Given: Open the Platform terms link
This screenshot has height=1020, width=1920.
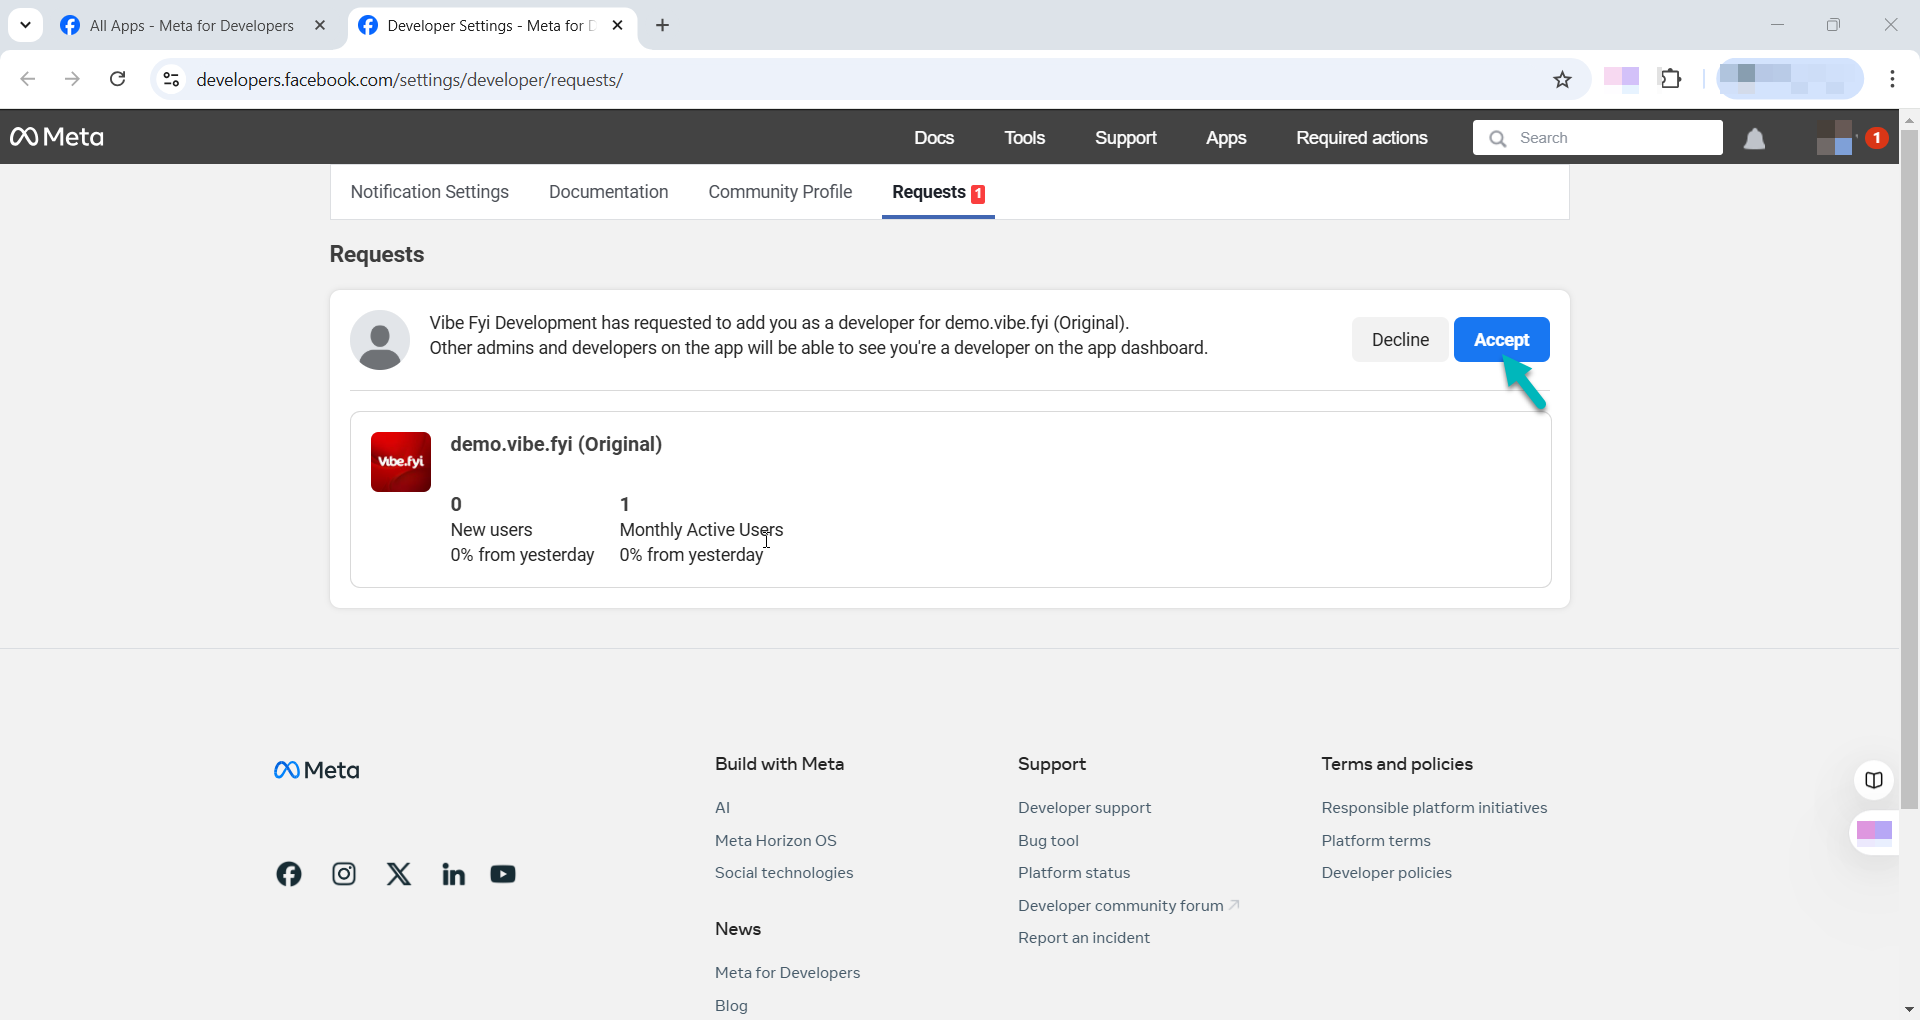Looking at the screenshot, I should [1376, 841].
